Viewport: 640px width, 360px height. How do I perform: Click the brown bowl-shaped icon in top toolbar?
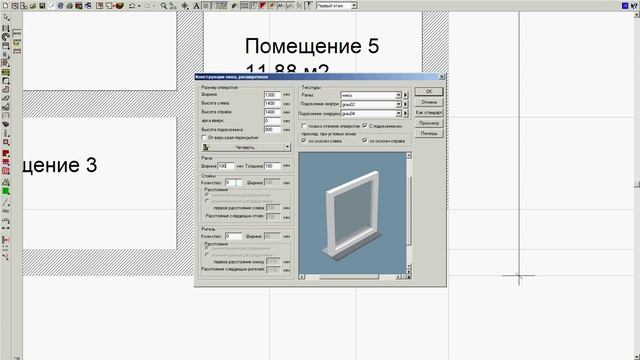(x=120, y=6)
